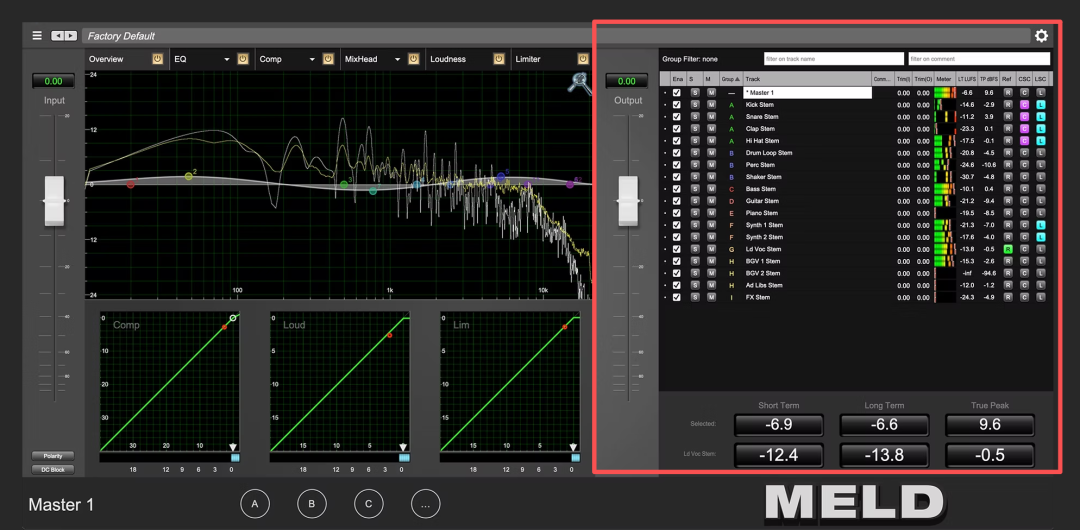Image resolution: width=1080 pixels, height=530 pixels.
Task: Click the Output gain value 0.00 box
Action: (x=627, y=81)
